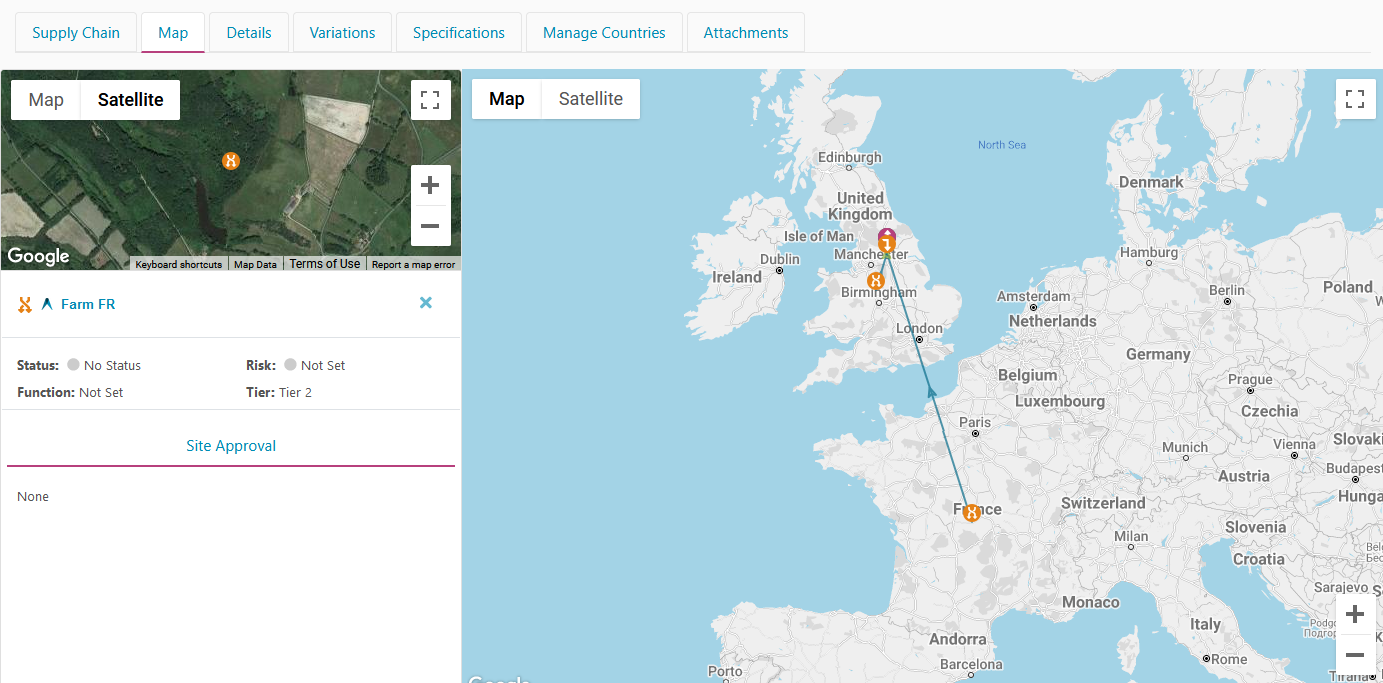Zoom in on the small satellite map
This screenshot has height=683, width=1383.
(x=430, y=186)
